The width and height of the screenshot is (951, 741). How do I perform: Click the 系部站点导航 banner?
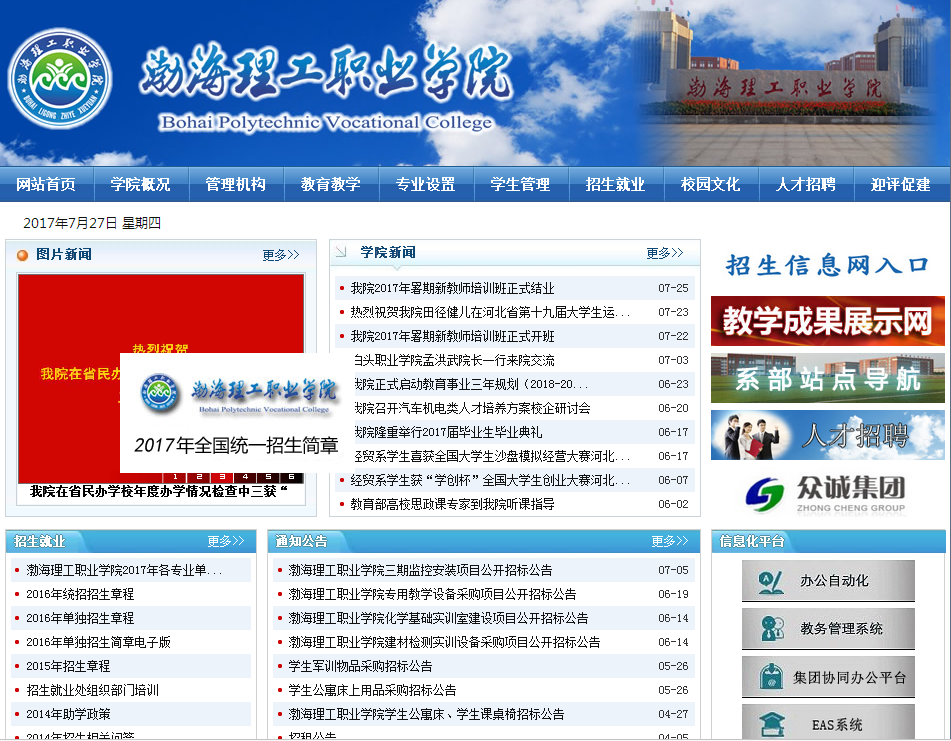[x=827, y=378]
